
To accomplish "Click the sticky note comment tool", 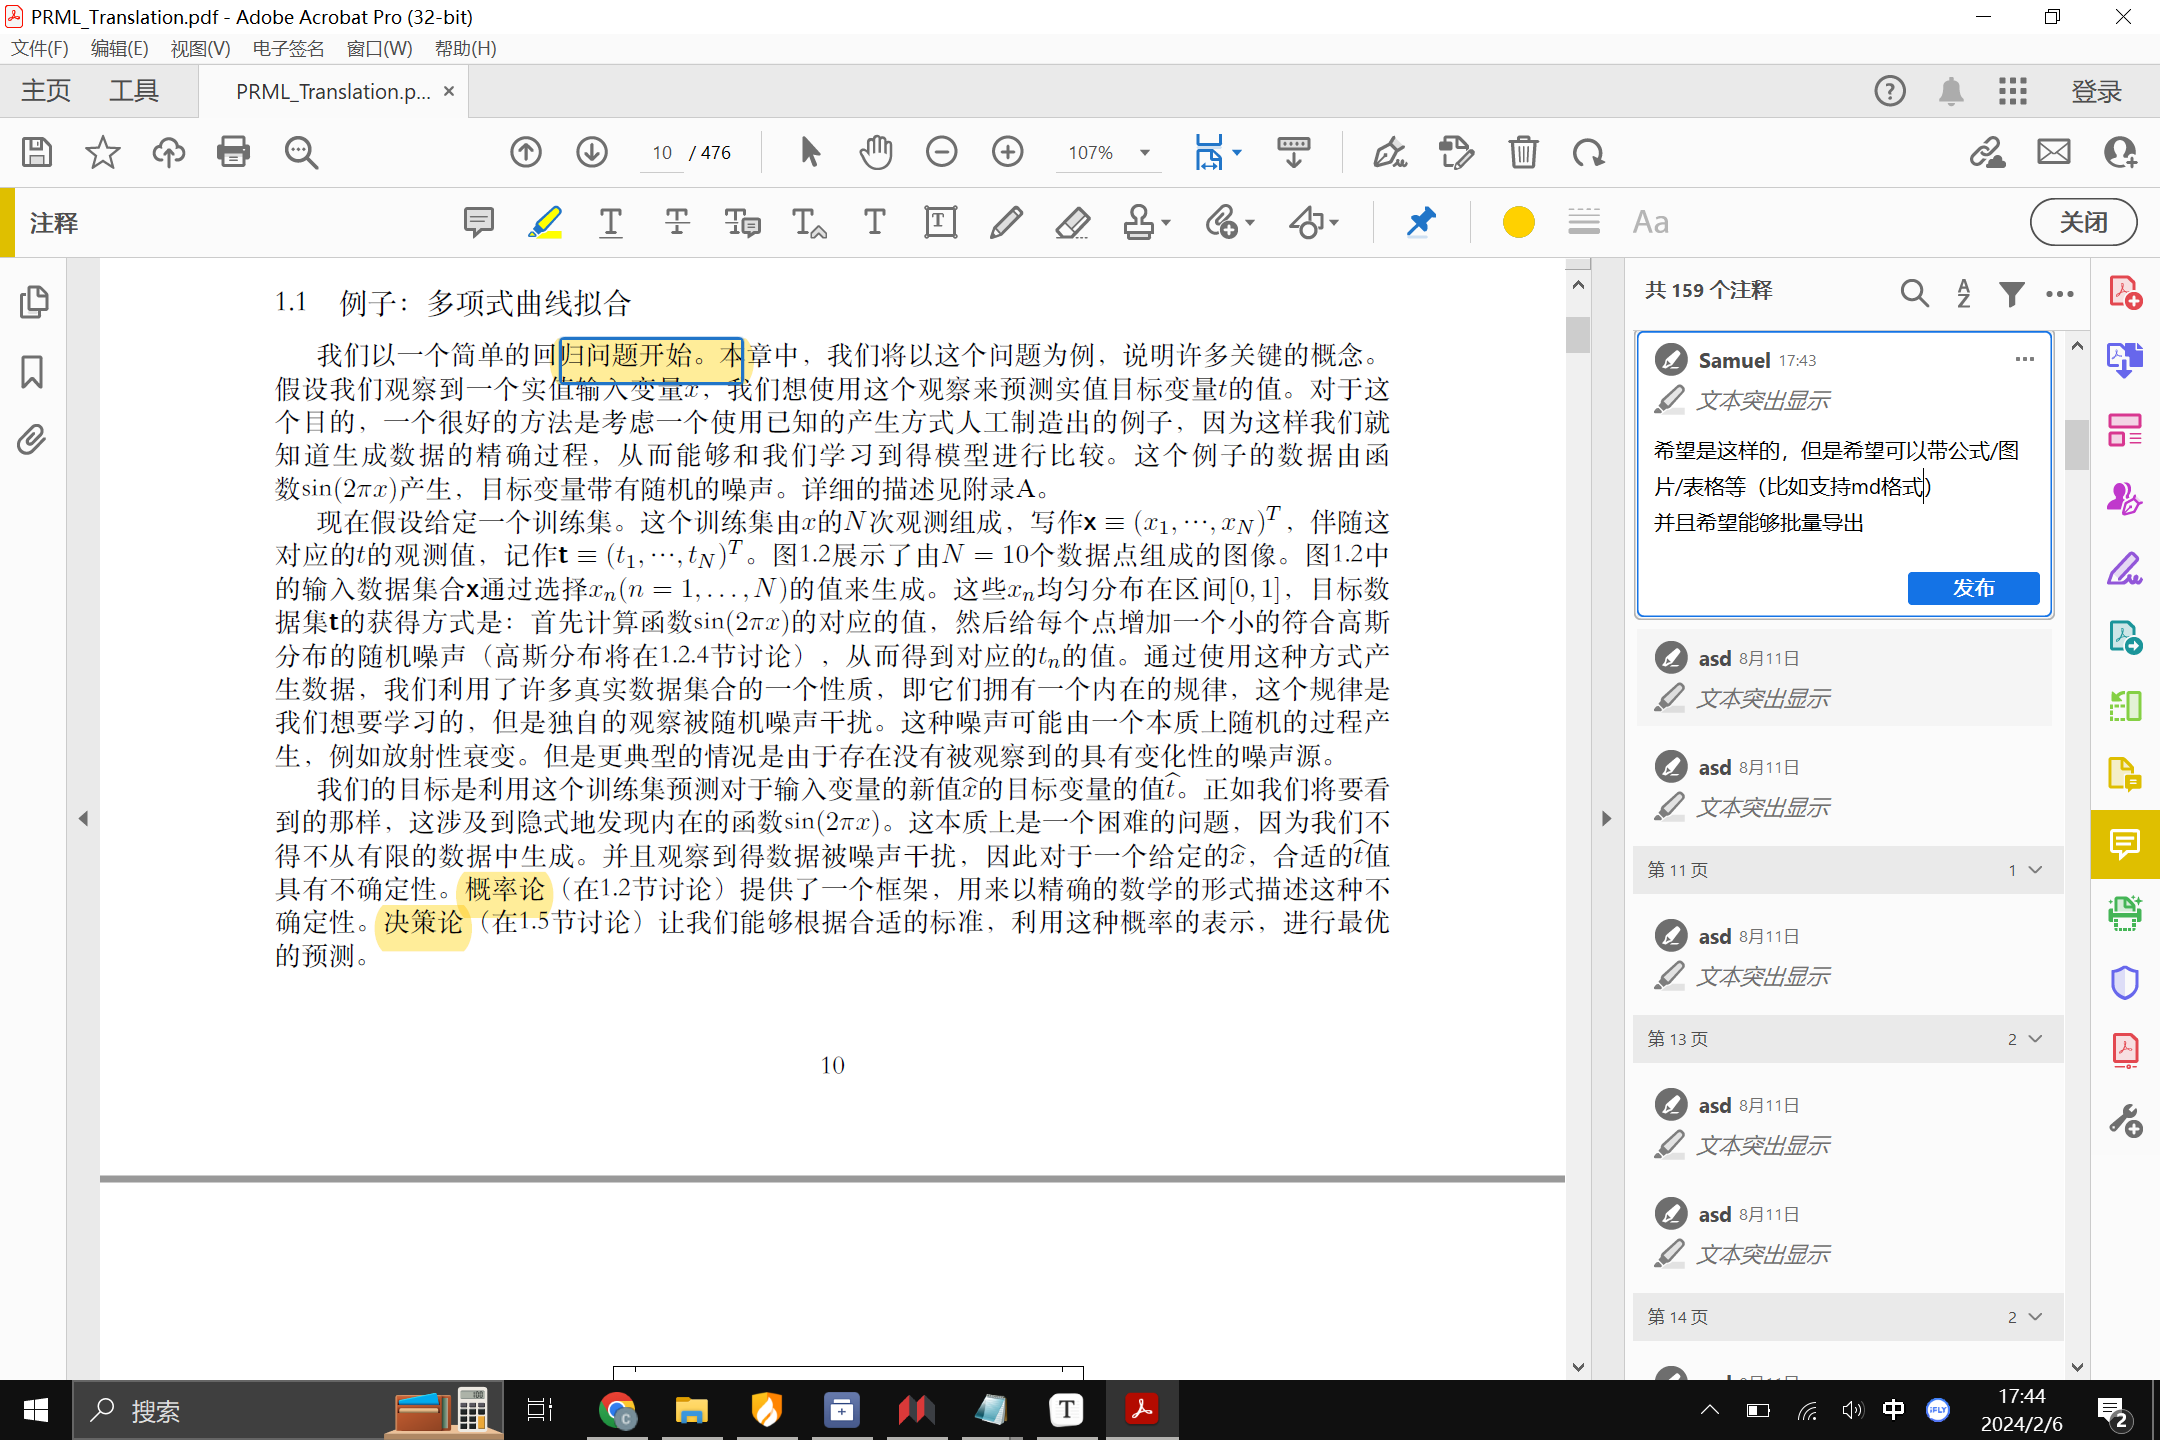I will [479, 222].
